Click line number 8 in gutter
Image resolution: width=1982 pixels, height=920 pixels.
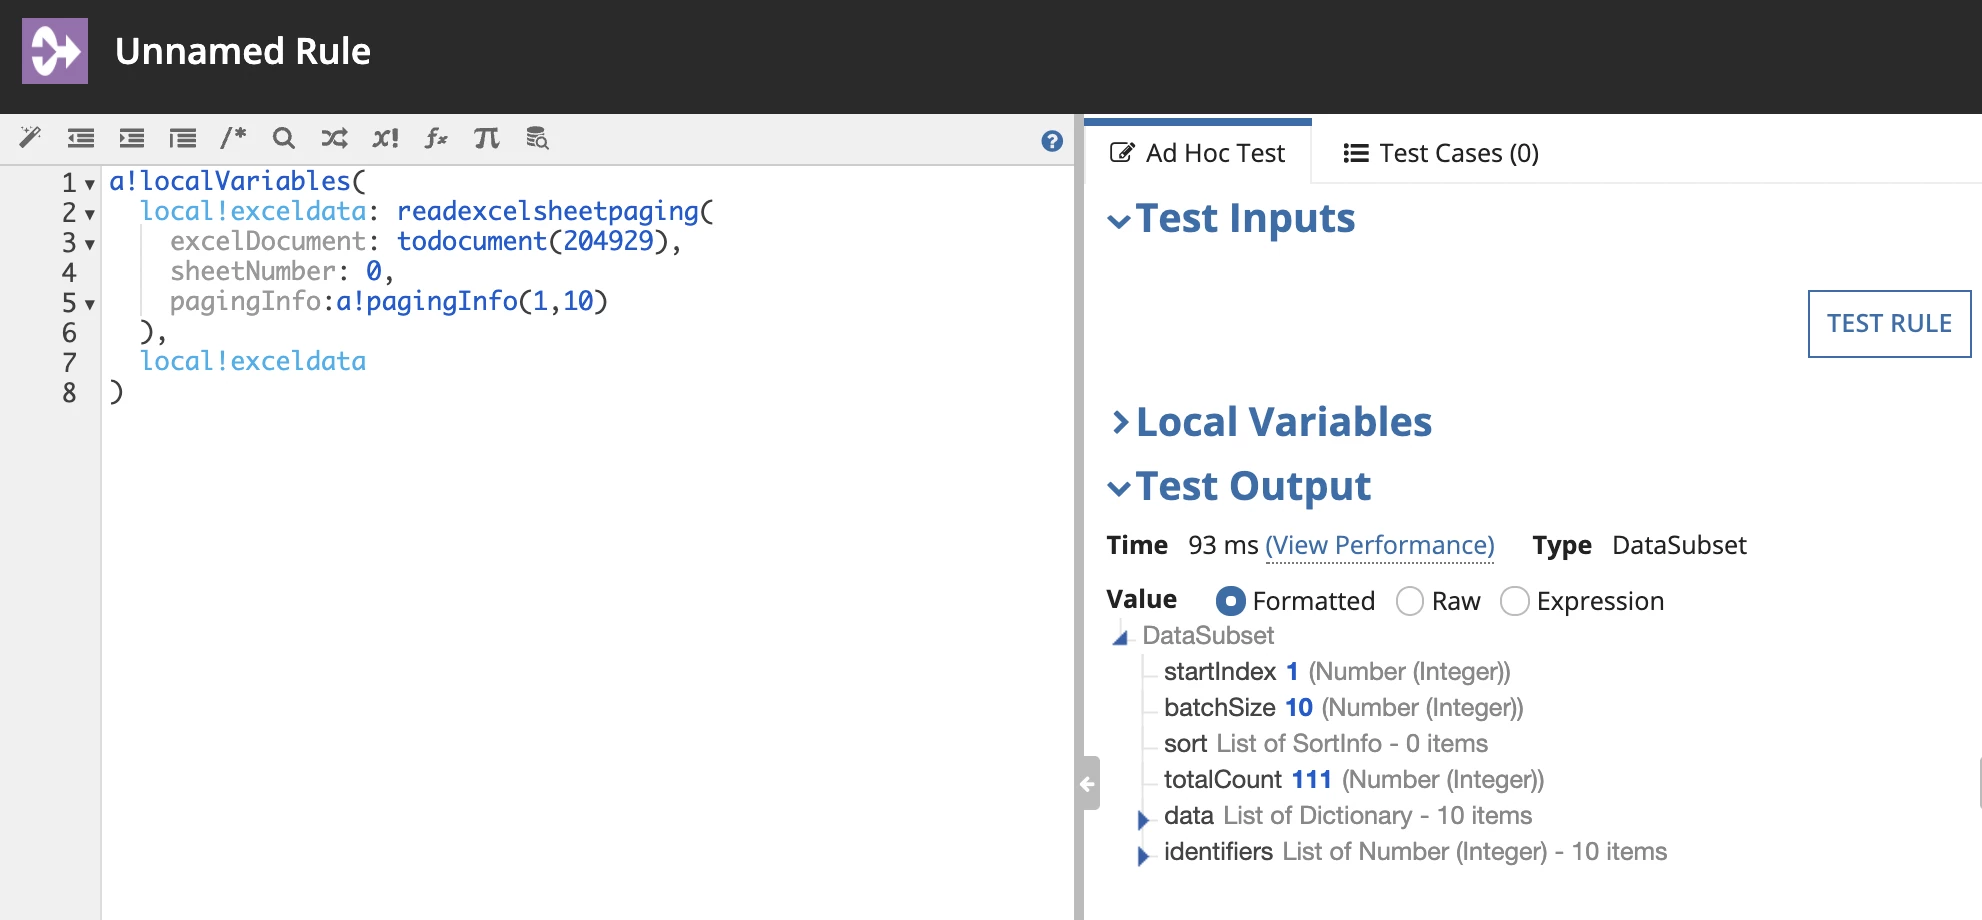pyautogui.click(x=69, y=393)
